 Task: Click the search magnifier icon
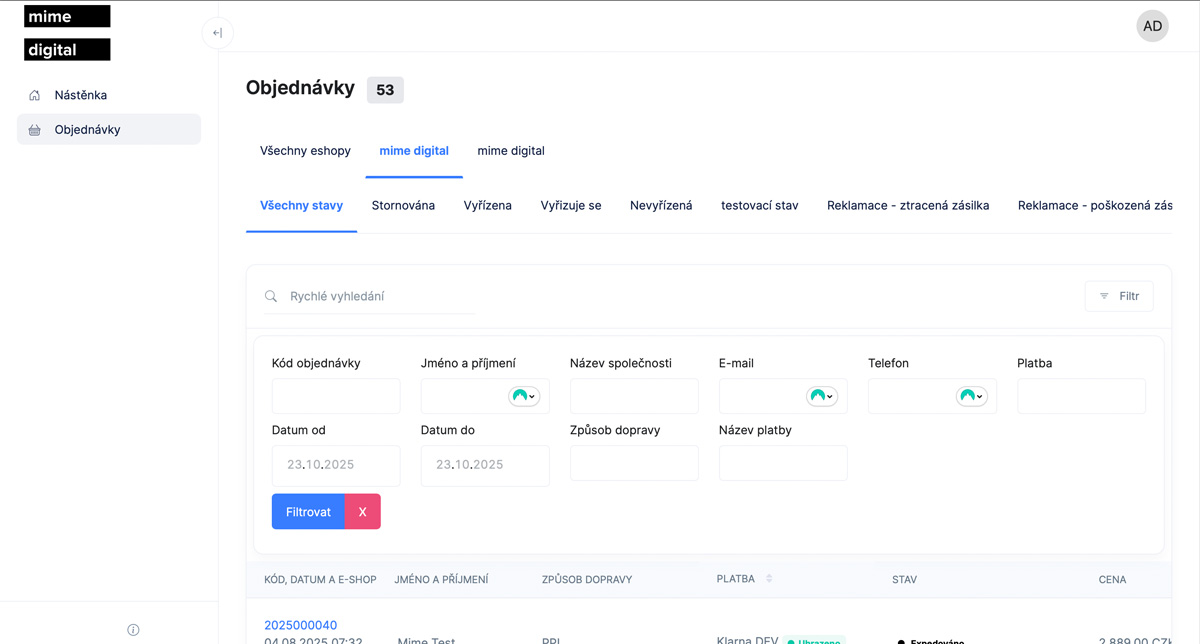(271, 296)
